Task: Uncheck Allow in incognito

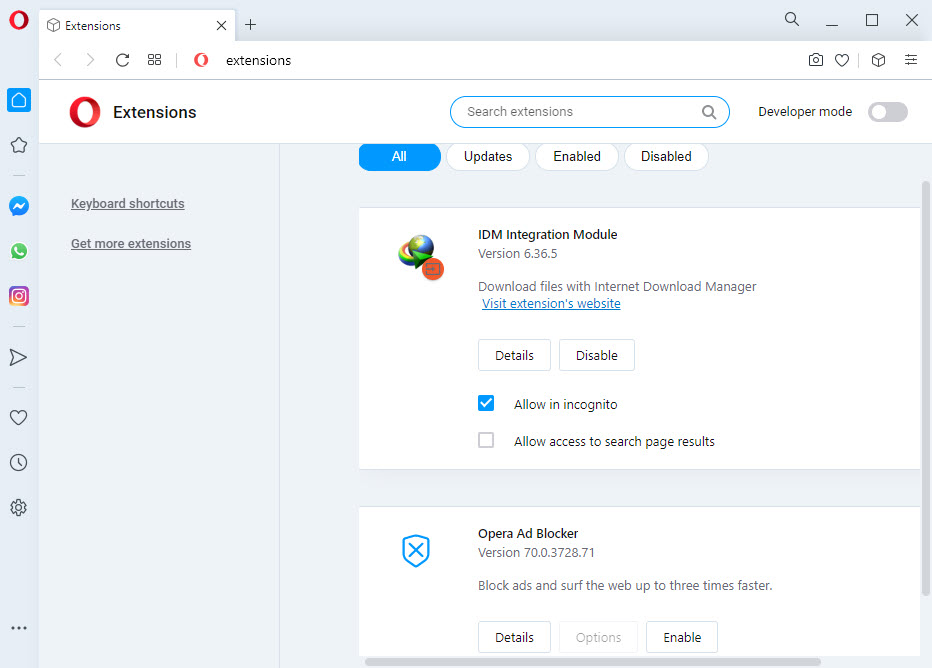Action: pyautogui.click(x=486, y=403)
